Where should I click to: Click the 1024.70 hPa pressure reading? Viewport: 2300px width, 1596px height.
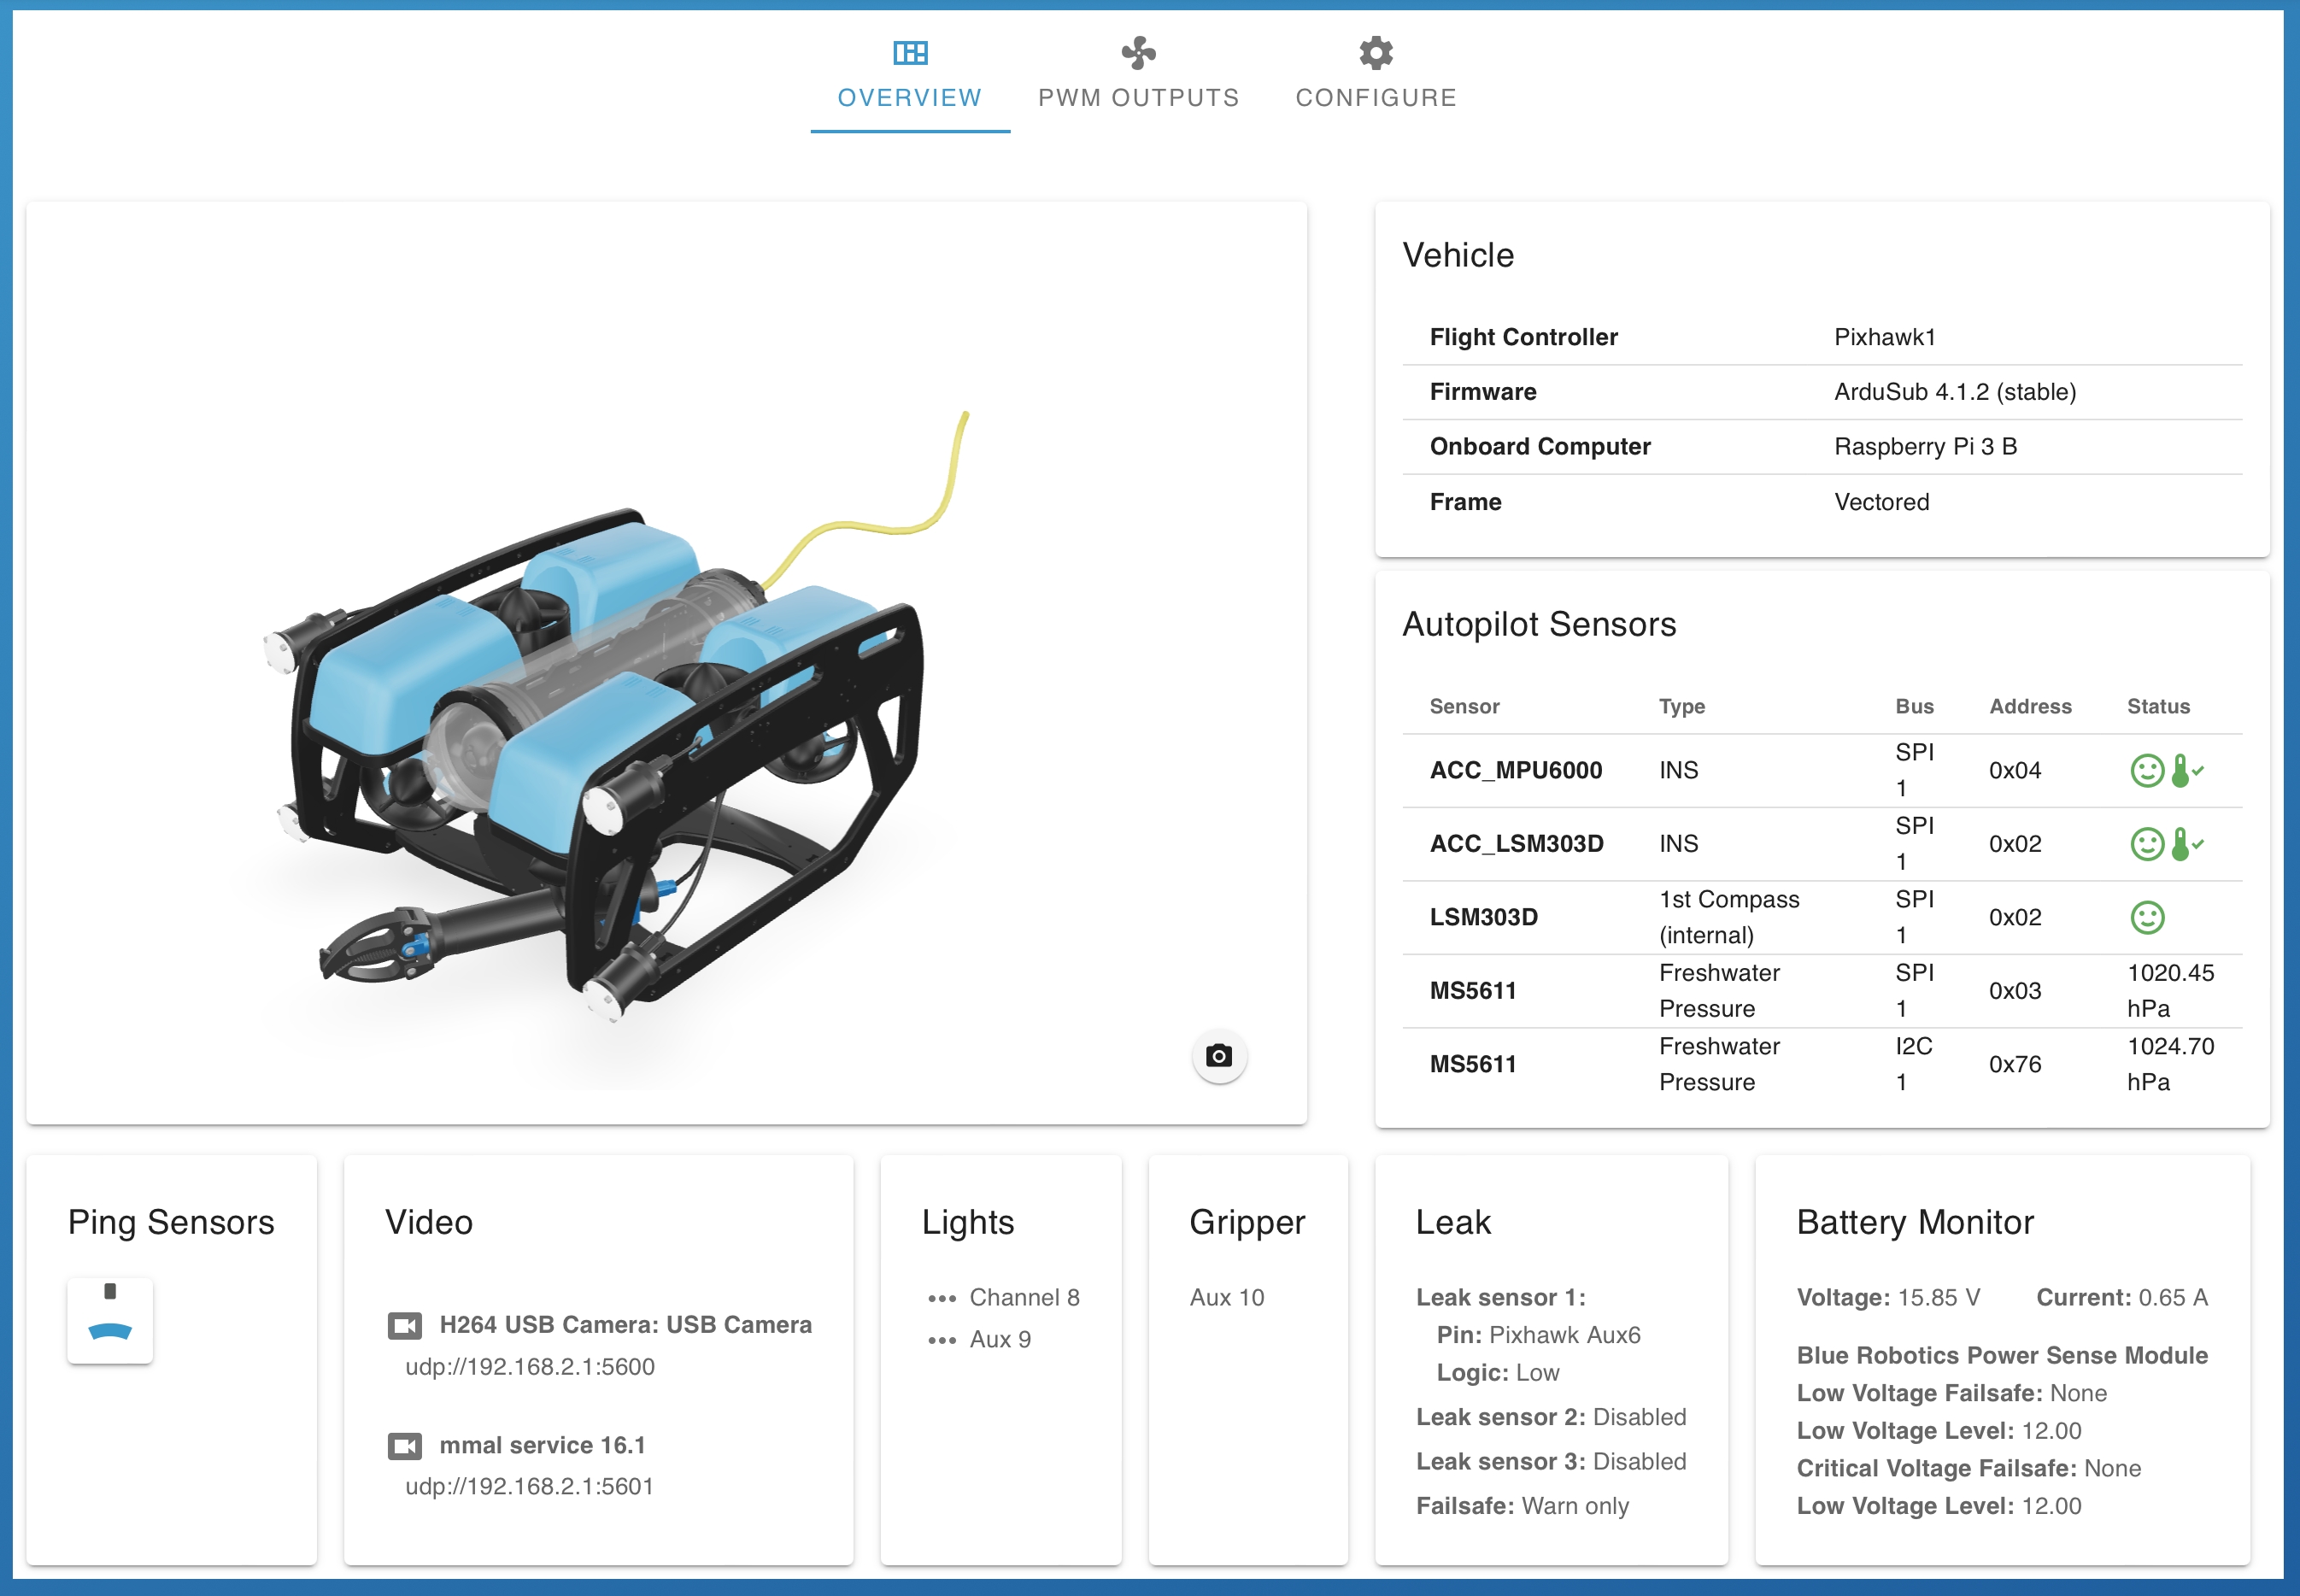[x=2170, y=1064]
